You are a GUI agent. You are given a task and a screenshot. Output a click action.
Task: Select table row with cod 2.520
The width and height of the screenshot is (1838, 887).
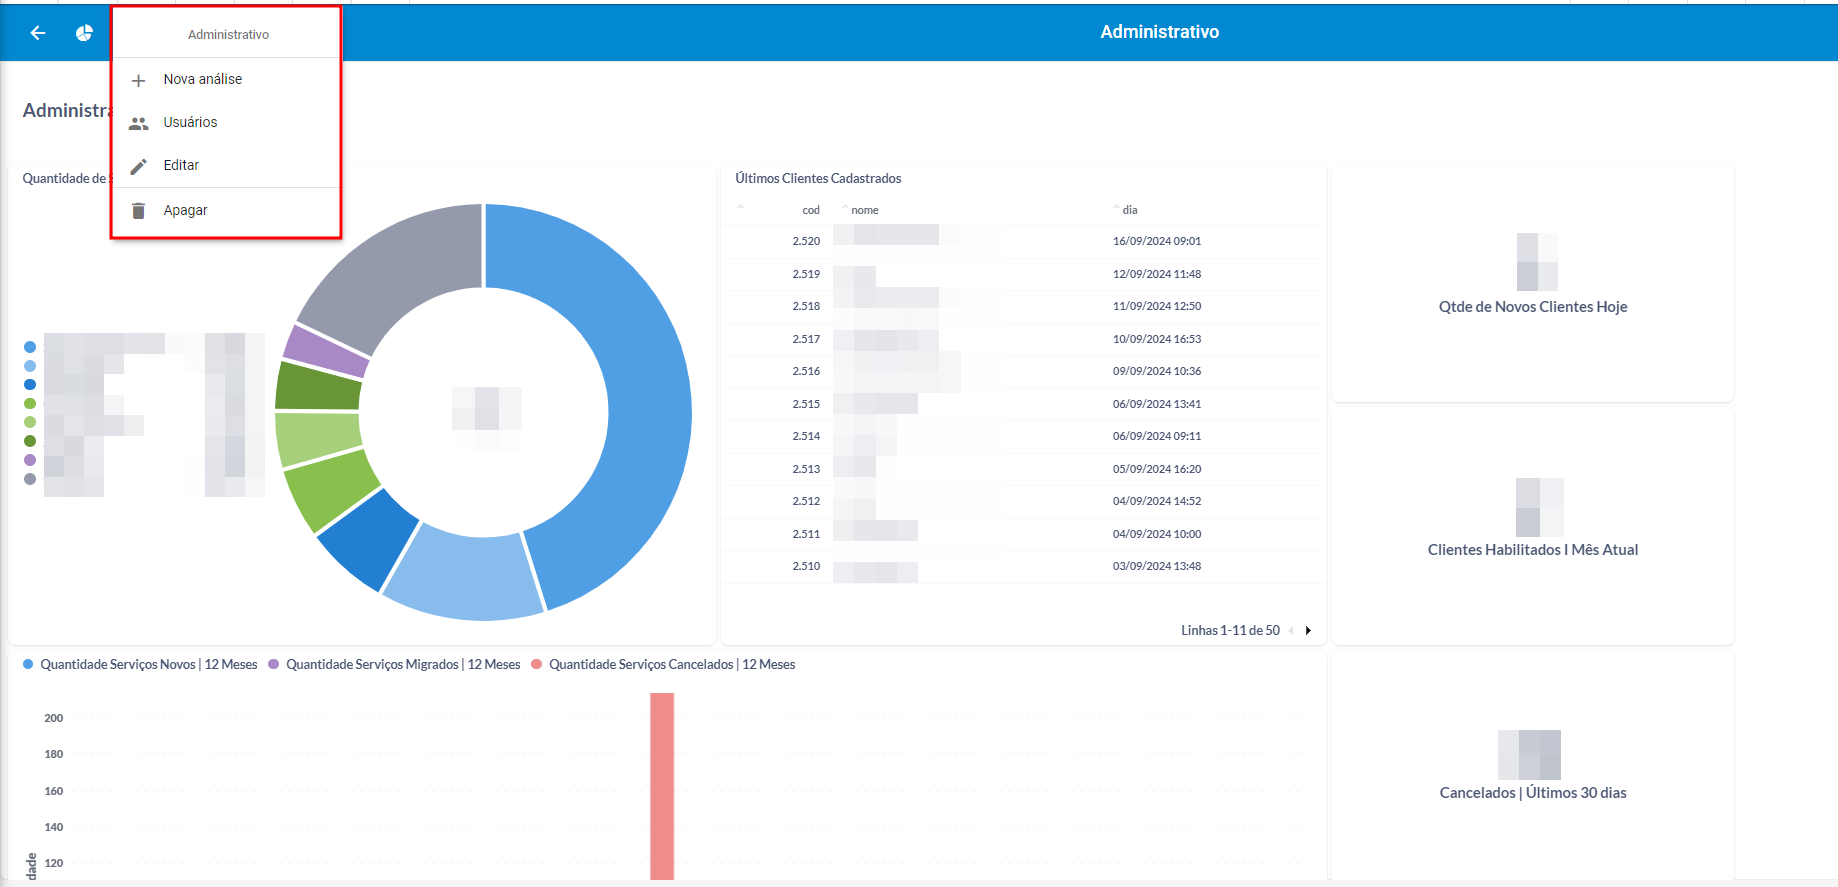[1023, 241]
